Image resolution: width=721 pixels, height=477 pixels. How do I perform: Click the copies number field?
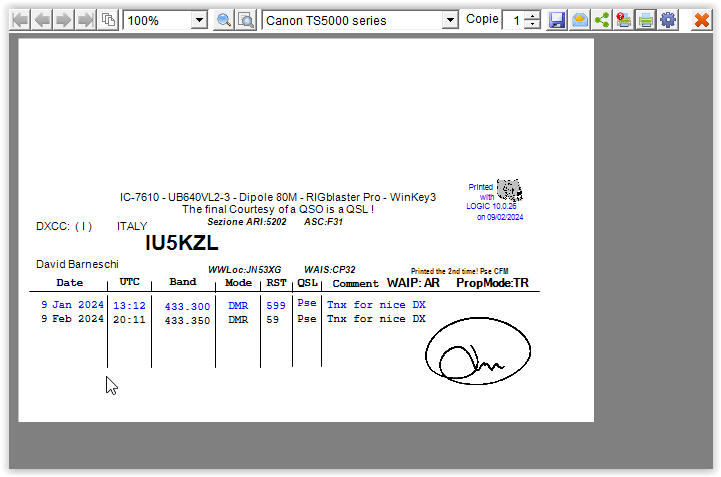[x=513, y=20]
